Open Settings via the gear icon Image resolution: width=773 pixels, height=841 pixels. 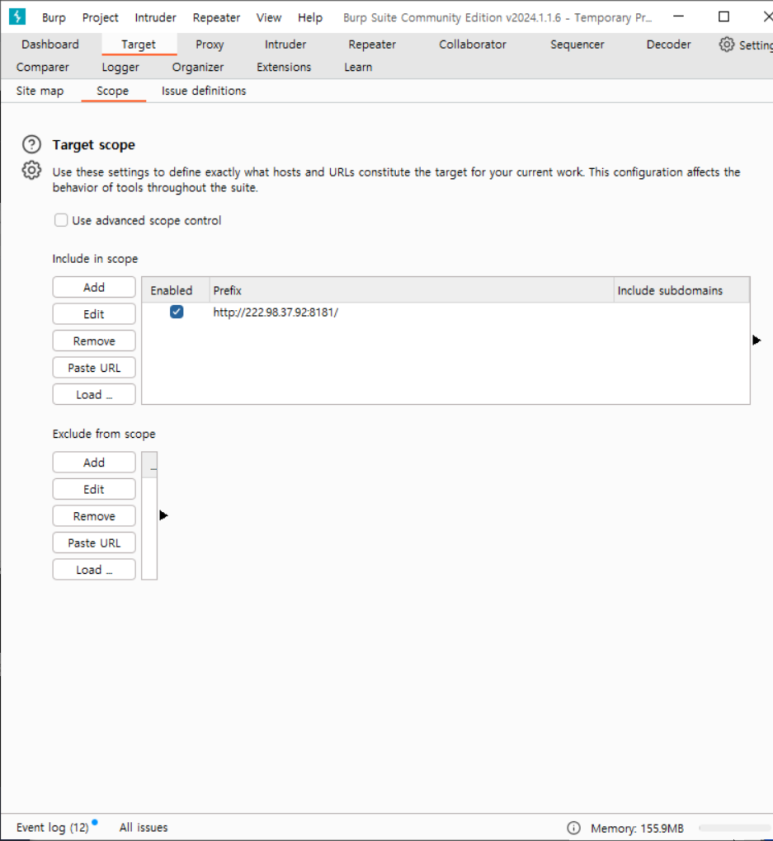pyautogui.click(x=726, y=45)
